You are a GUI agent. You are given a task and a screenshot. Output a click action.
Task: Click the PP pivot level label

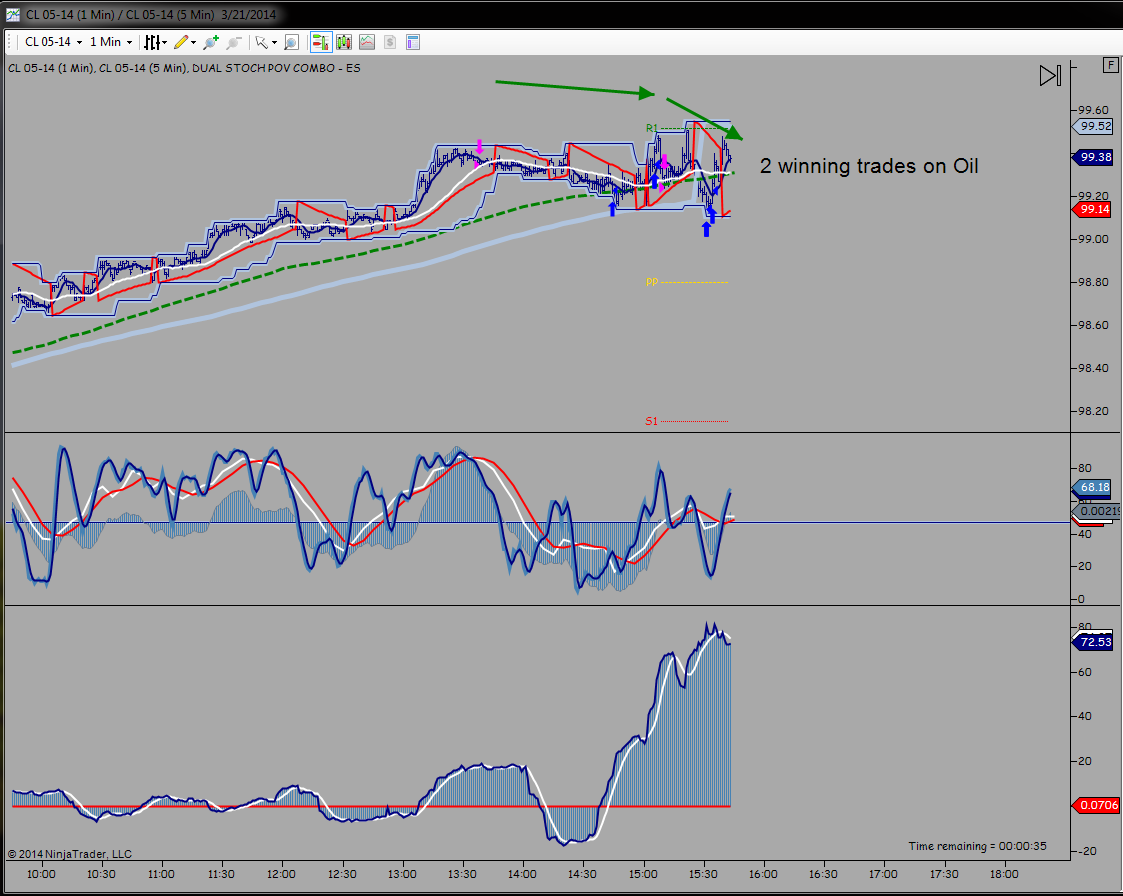(x=651, y=281)
